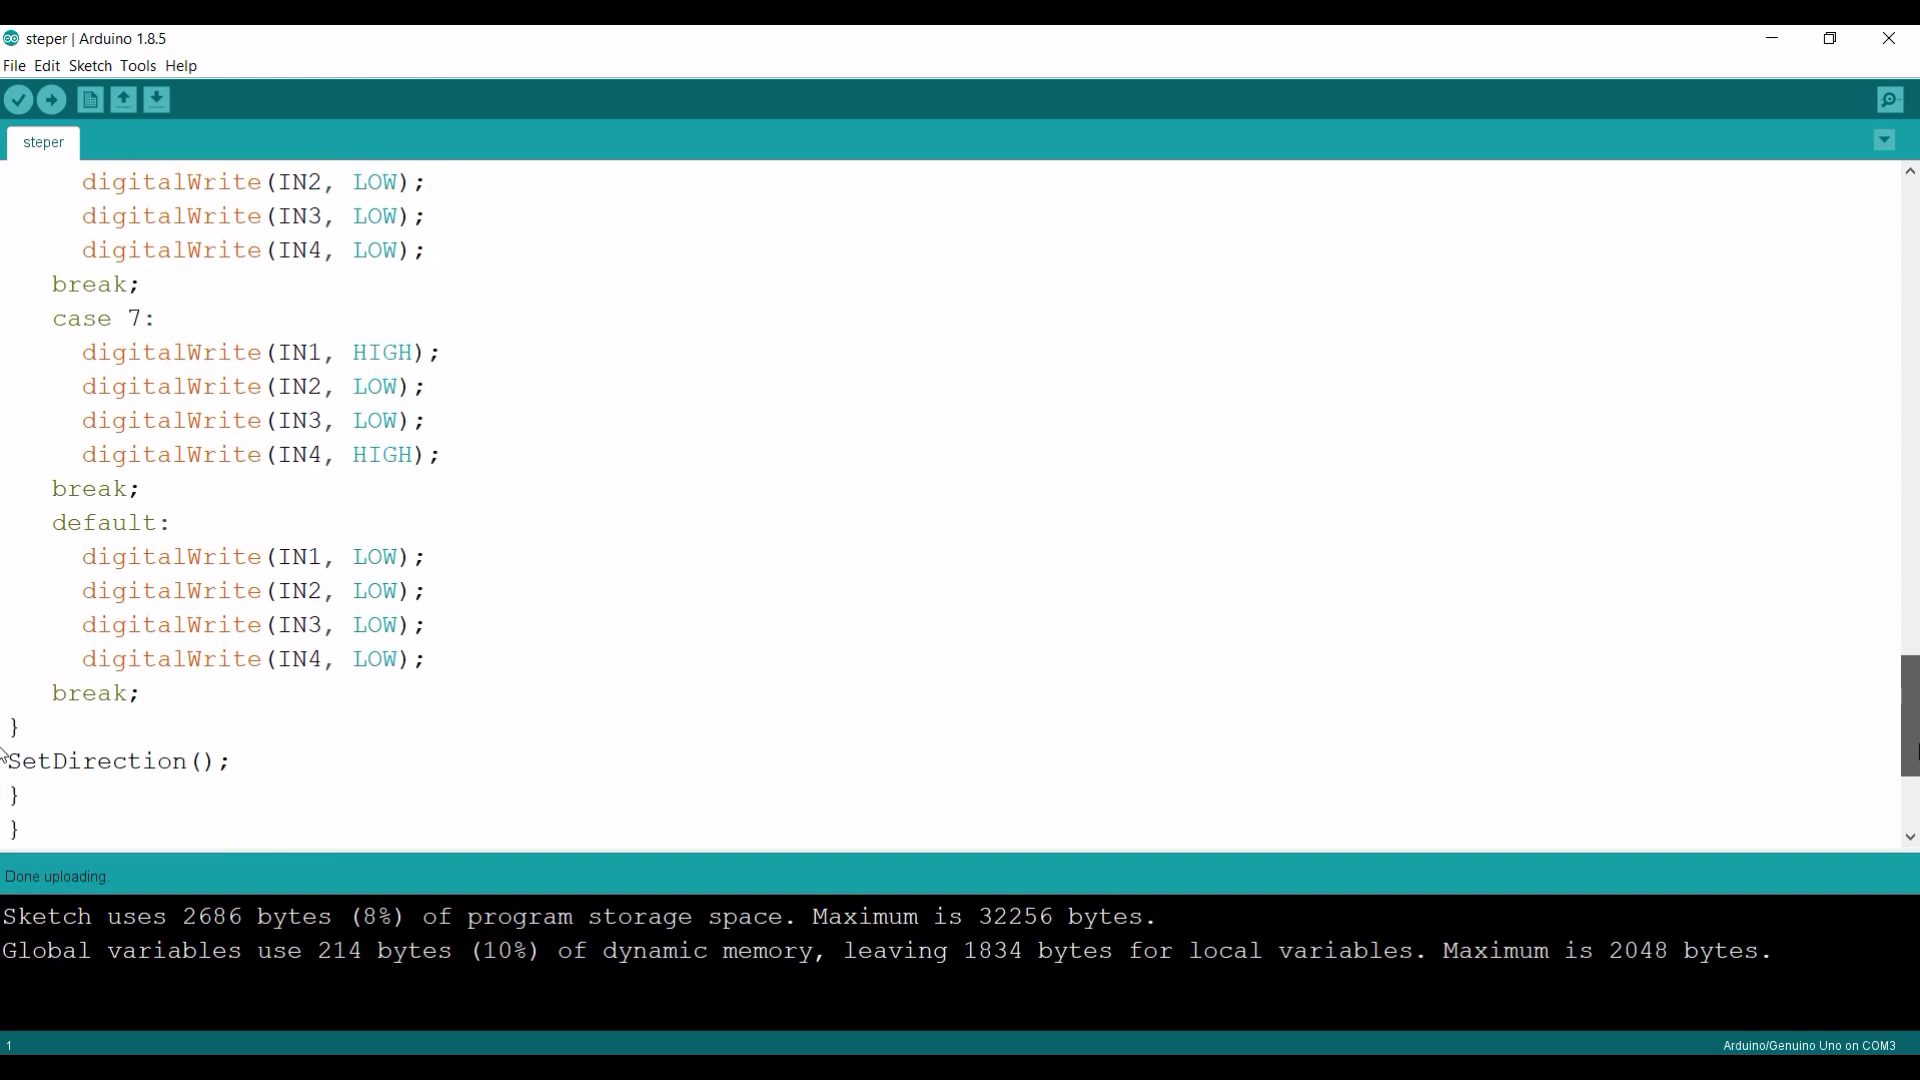Click the vertical scrollbar thumb
The image size is (1920, 1080).
point(1910,716)
